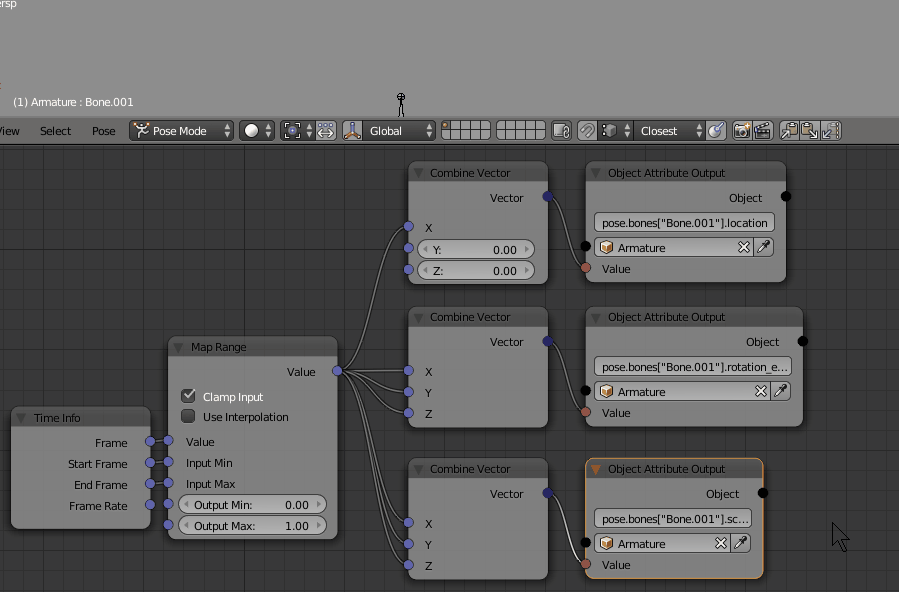Click the "(1) Armature : Bone.001" viewport label
This screenshot has height=592, width=899.
[73, 102]
